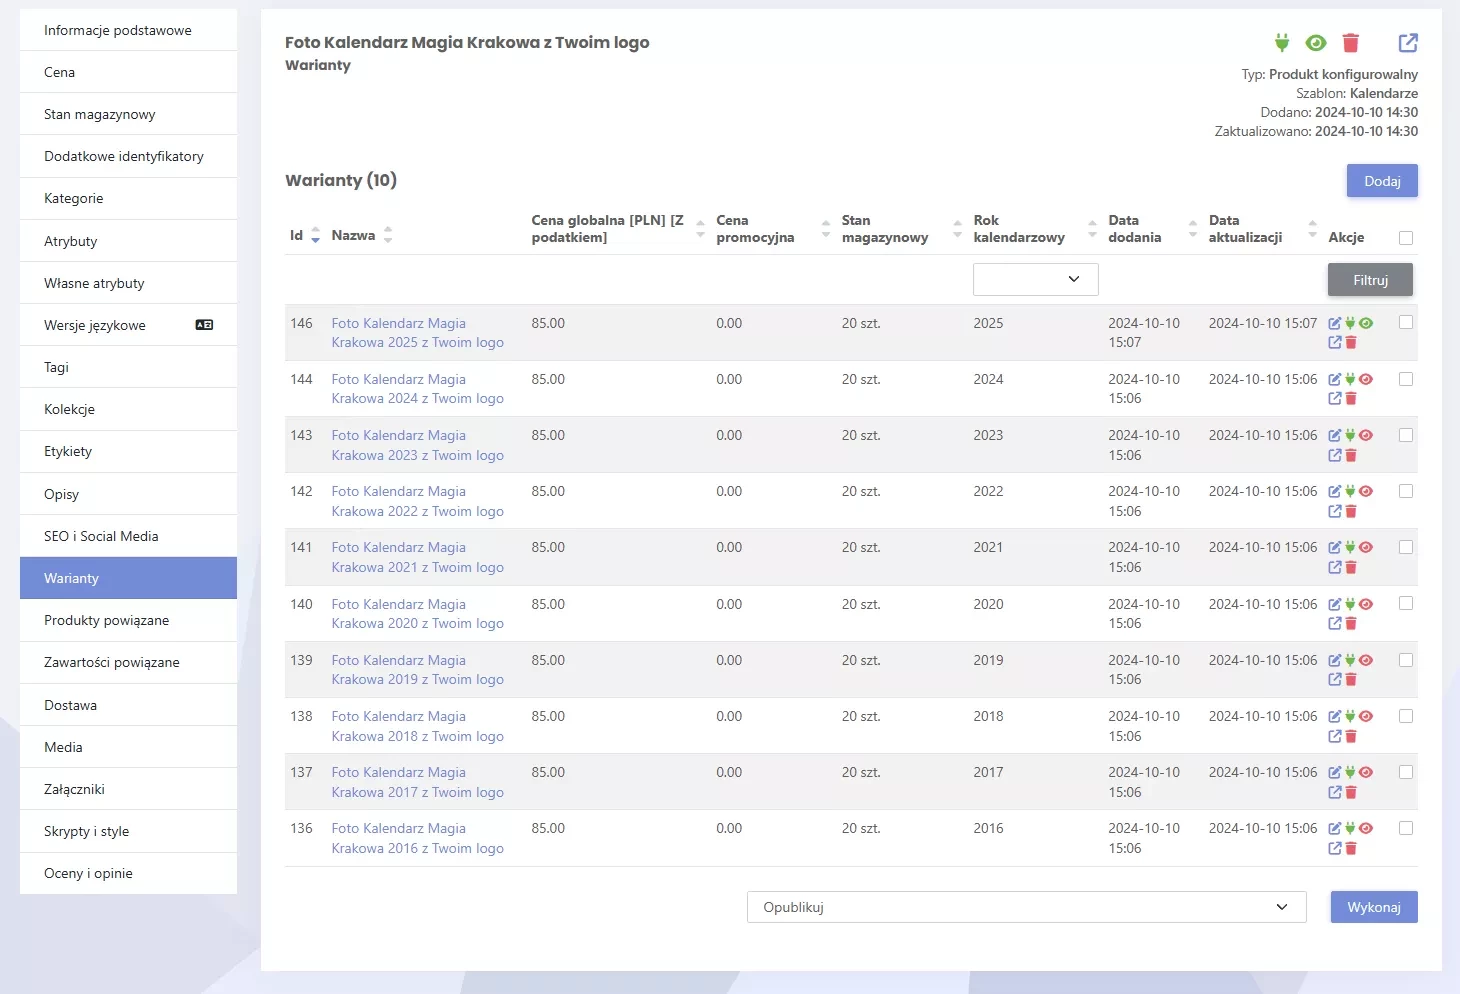
Task: Select Warianty in the sidebar
Action: (128, 578)
